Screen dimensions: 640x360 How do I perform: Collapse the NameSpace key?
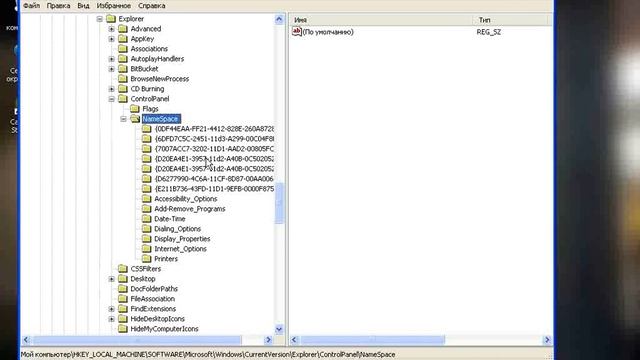click(123, 119)
